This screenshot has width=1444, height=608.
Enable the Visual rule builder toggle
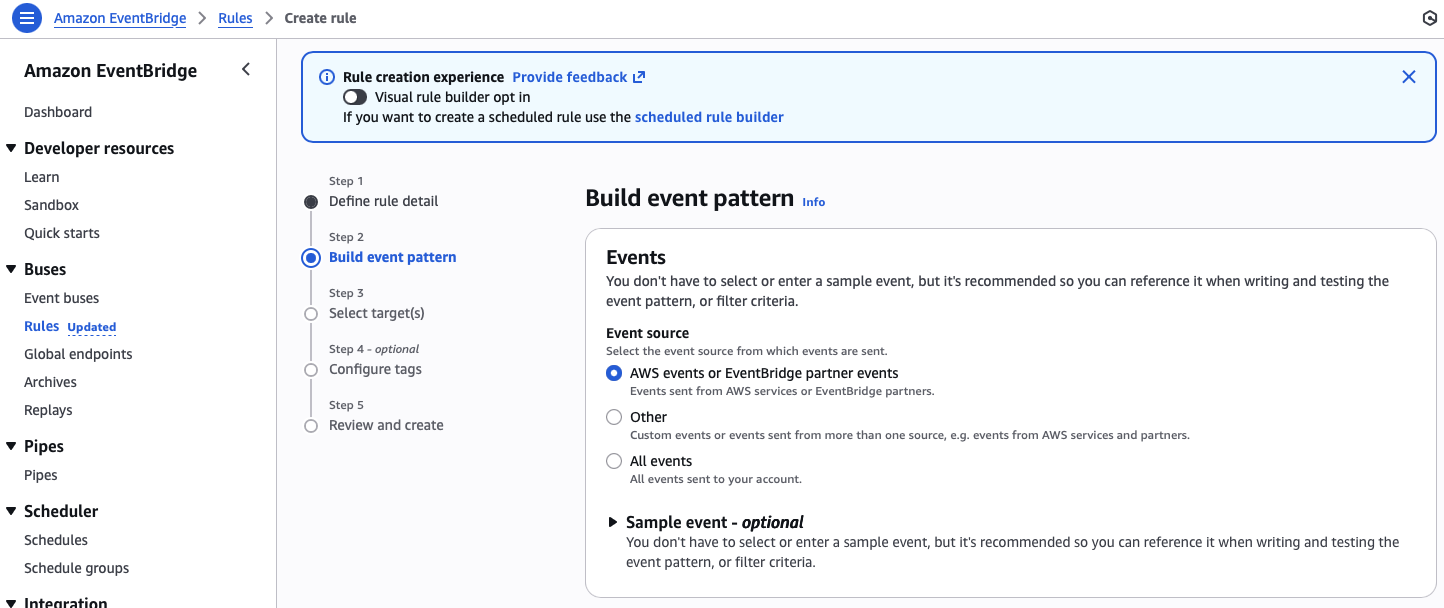pos(355,97)
